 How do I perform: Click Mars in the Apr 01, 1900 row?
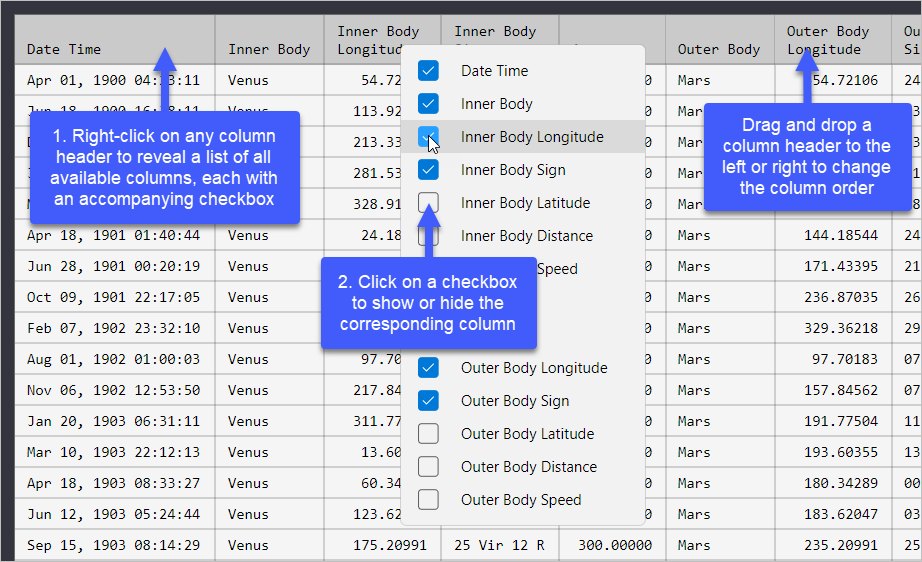coord(694,80)
